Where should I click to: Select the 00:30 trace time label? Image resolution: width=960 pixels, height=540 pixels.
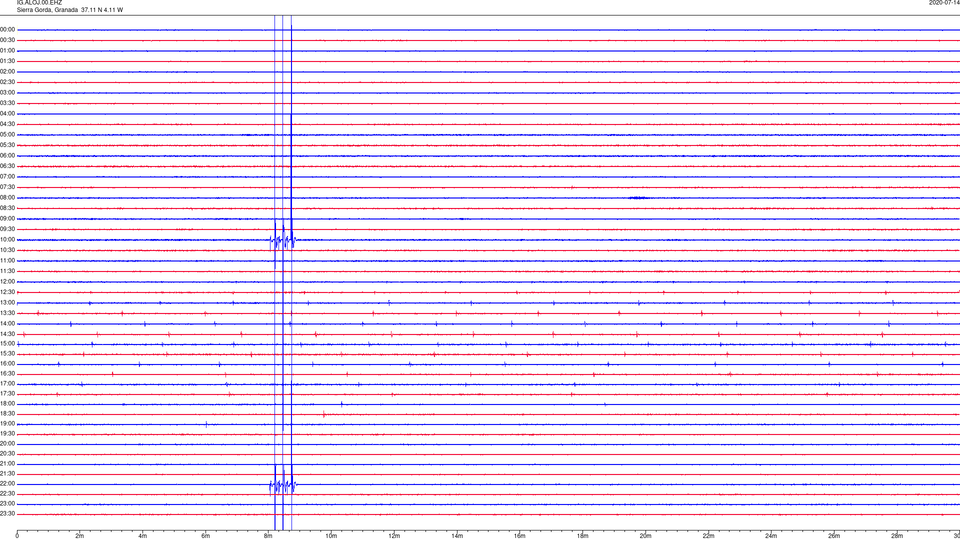coord(8,40)
